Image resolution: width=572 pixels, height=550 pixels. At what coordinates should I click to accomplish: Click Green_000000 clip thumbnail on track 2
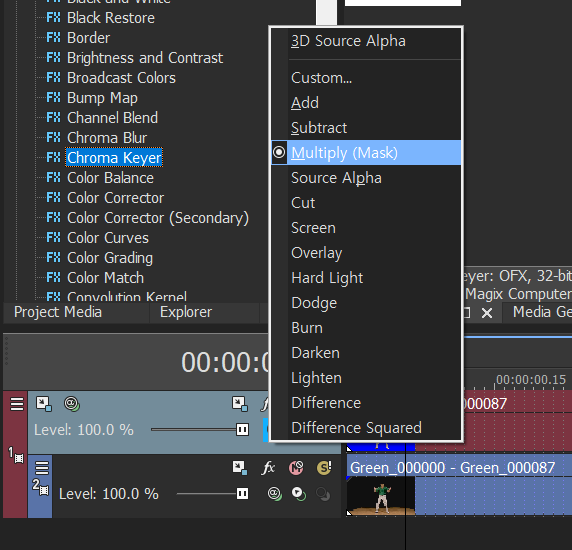(380, 496)
